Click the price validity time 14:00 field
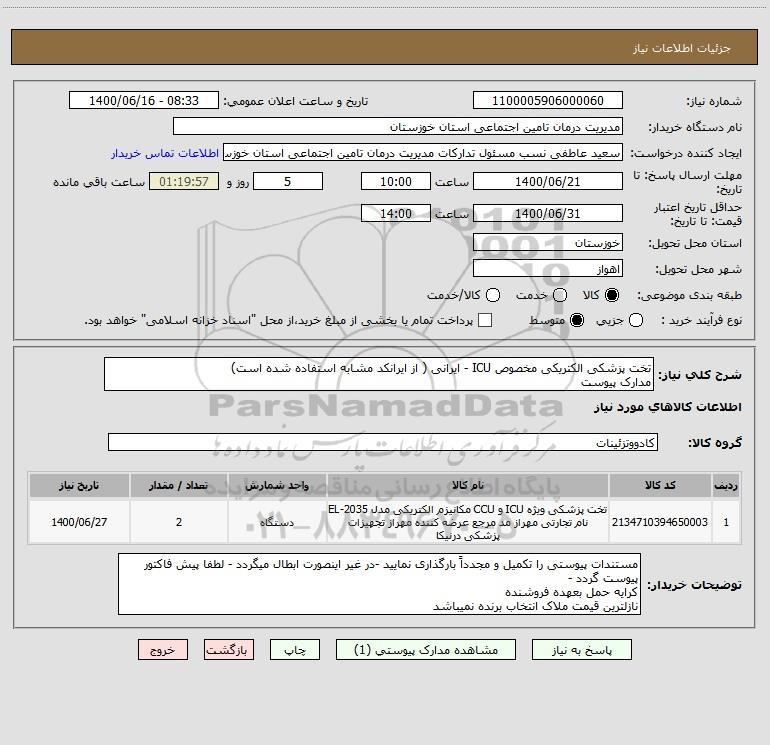770x745 pixels. pos(396,213)
